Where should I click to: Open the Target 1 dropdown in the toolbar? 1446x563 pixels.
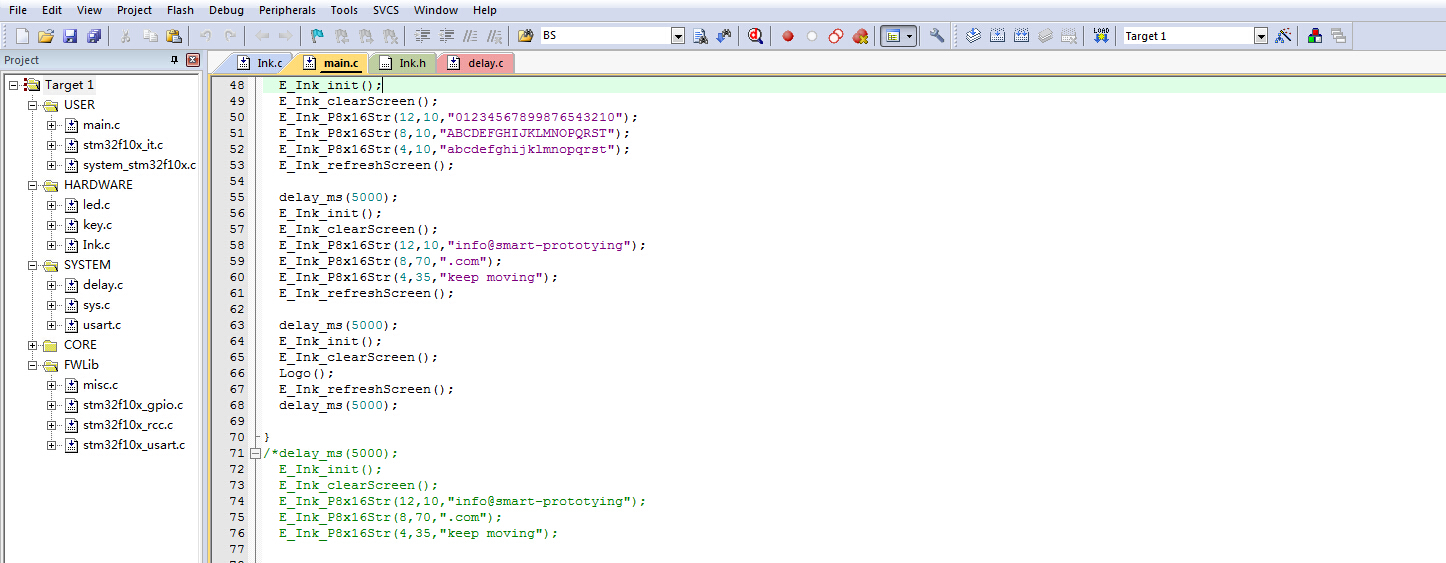pyautogui.click(x=1261, y=36)
